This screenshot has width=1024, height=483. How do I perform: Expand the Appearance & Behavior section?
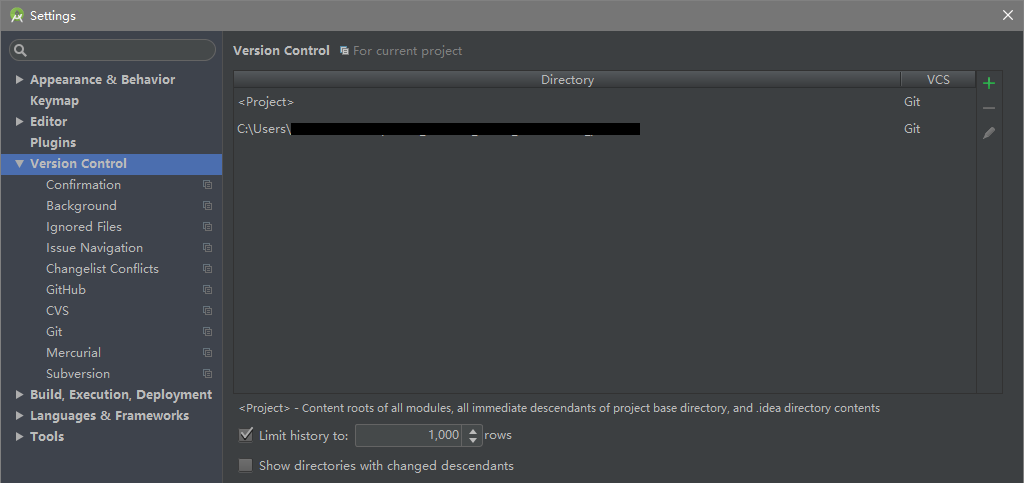[19, 80]
